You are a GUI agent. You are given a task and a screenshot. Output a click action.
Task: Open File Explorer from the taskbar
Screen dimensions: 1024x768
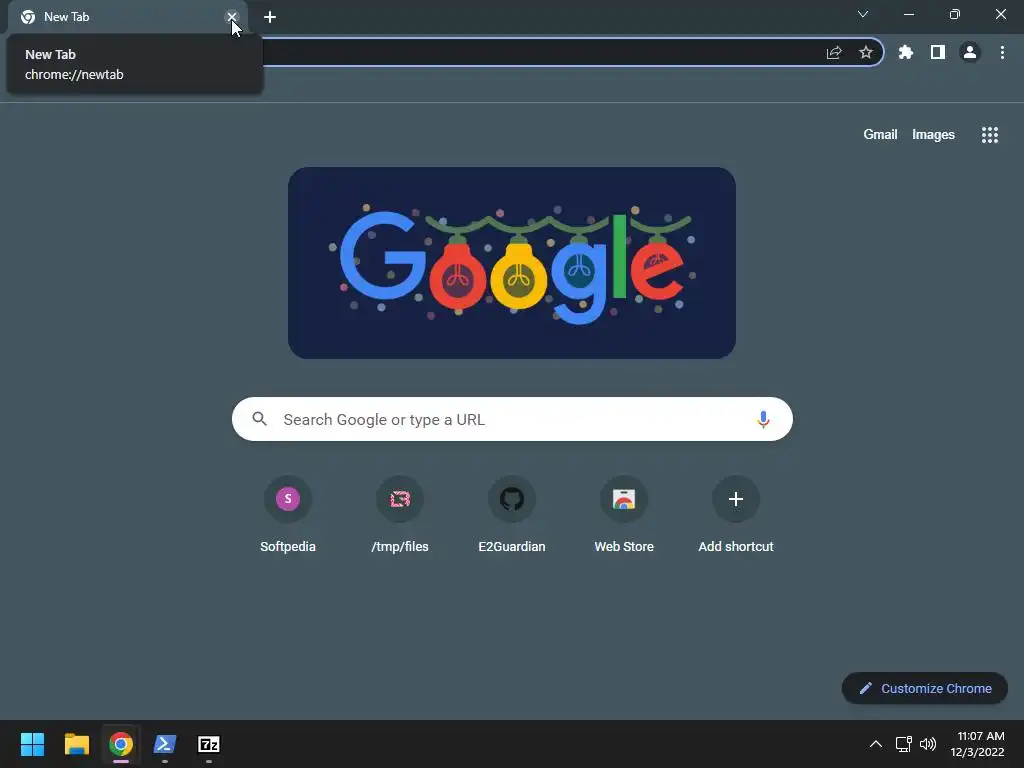pyautogui.click(x=76, y=744)
